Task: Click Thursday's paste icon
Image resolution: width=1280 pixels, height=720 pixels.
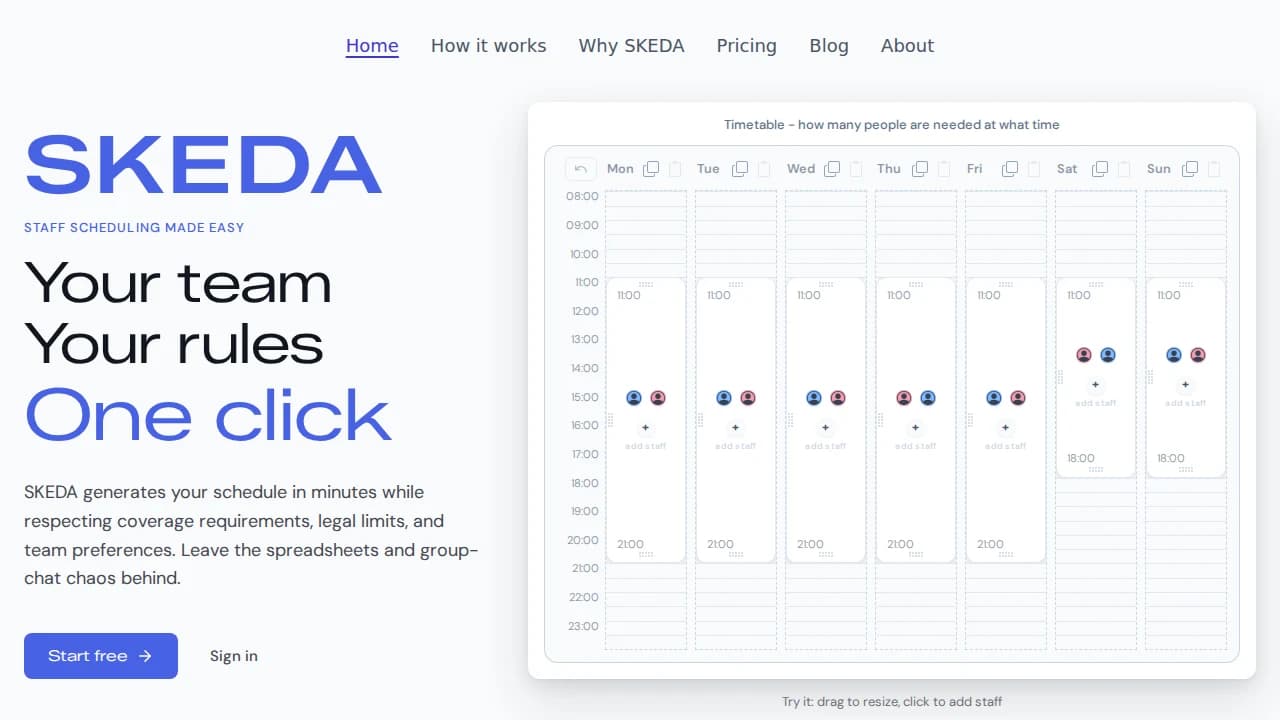Action: click(x=943, y=168)
